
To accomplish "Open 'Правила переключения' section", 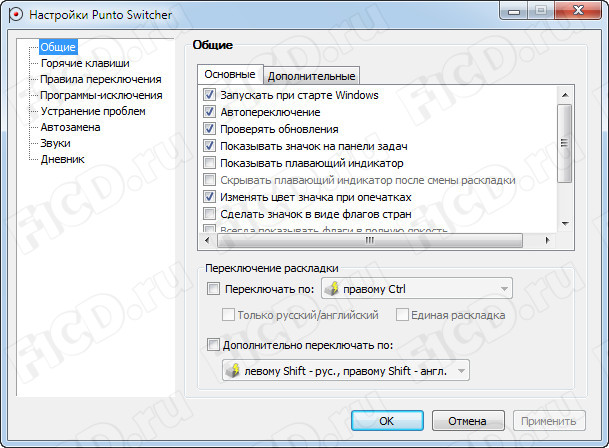I will pos(101,79).
